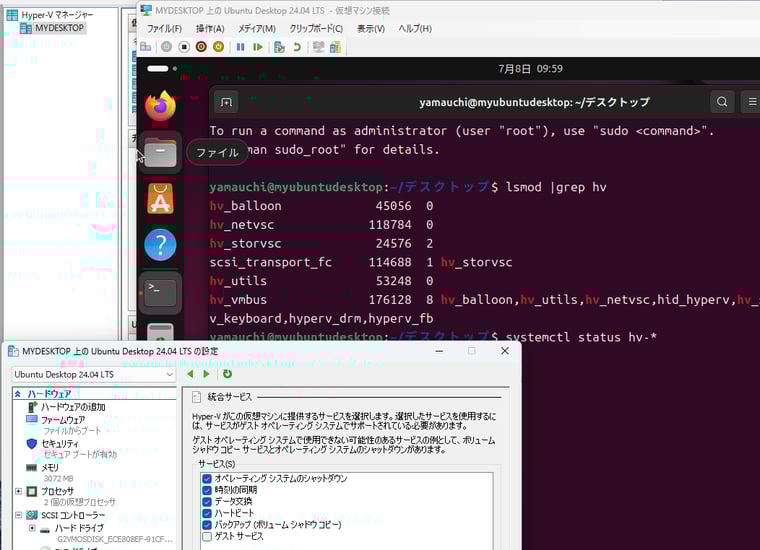760x550 pixels.
Task: Refresh the settings with green reload icon
Action: coord(227,374)
